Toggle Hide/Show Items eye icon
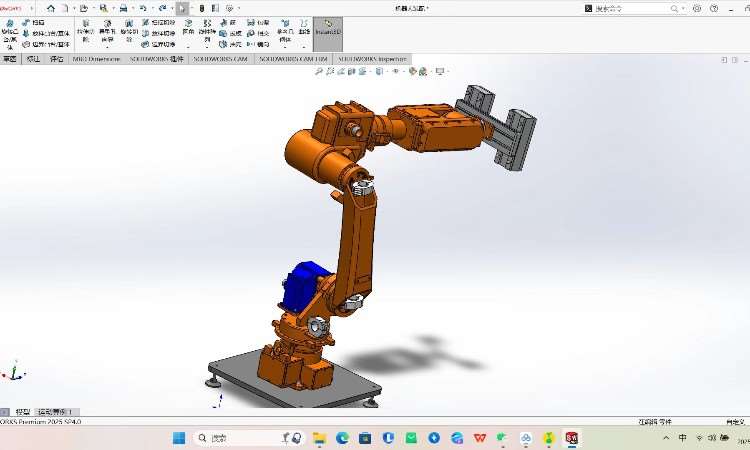750x450 pixels. tap(396, 71)
